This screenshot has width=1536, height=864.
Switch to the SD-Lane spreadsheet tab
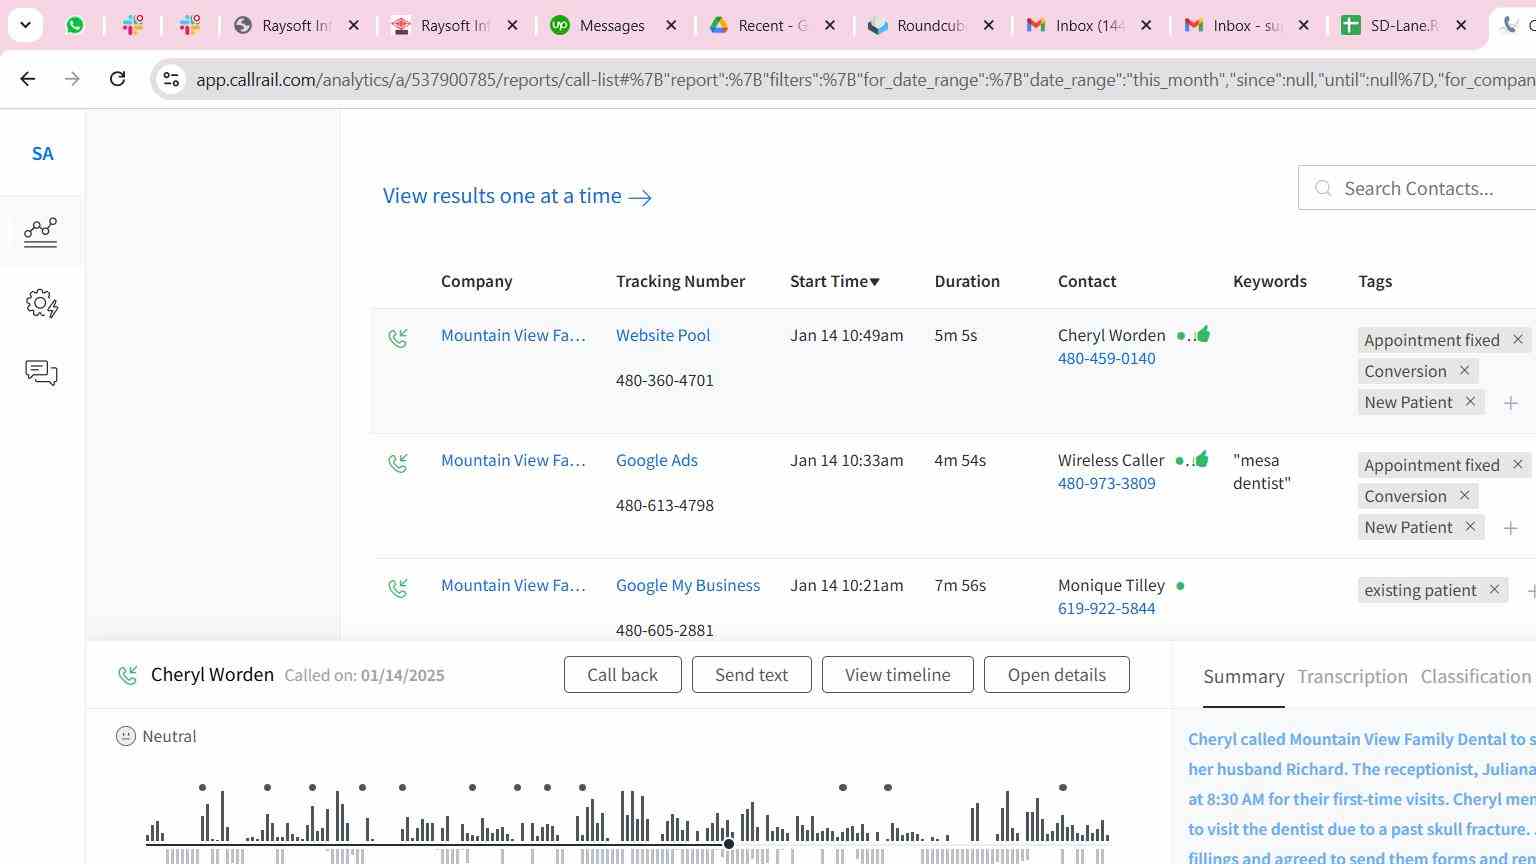(x=1404, y=25)
